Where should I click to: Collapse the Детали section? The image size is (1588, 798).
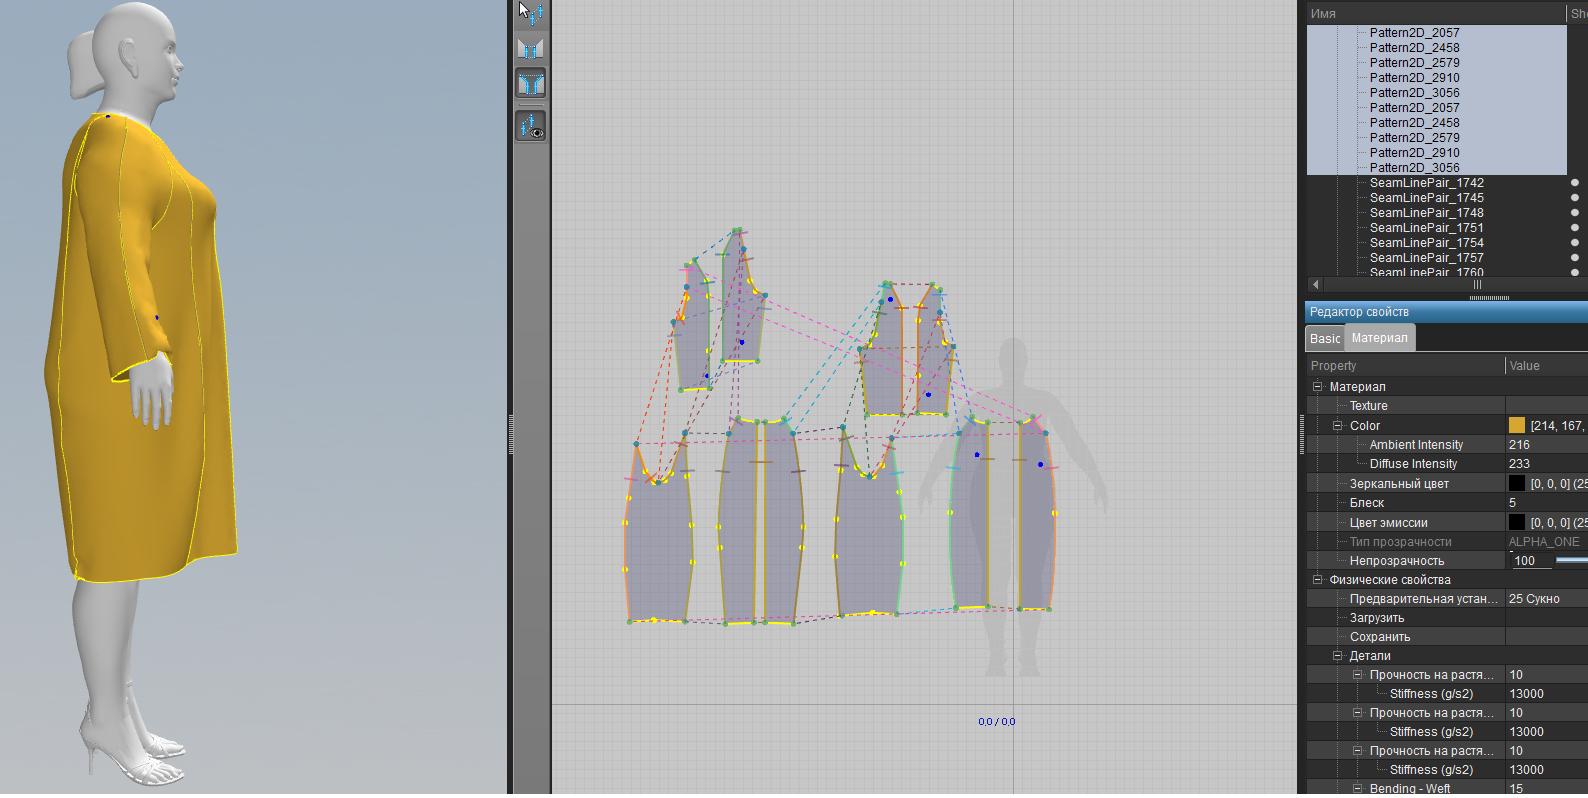(x=1337, y=656)
